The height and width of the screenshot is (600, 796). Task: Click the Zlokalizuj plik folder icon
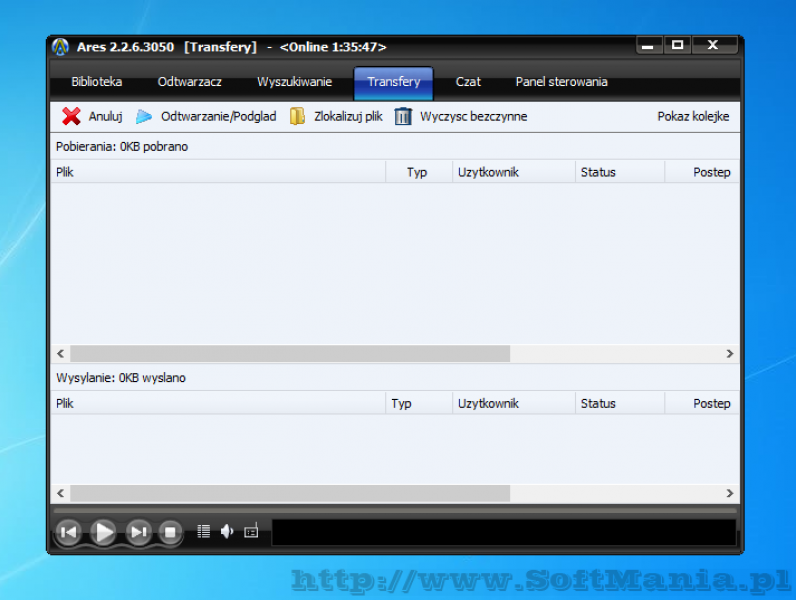[x=297, y=116]
